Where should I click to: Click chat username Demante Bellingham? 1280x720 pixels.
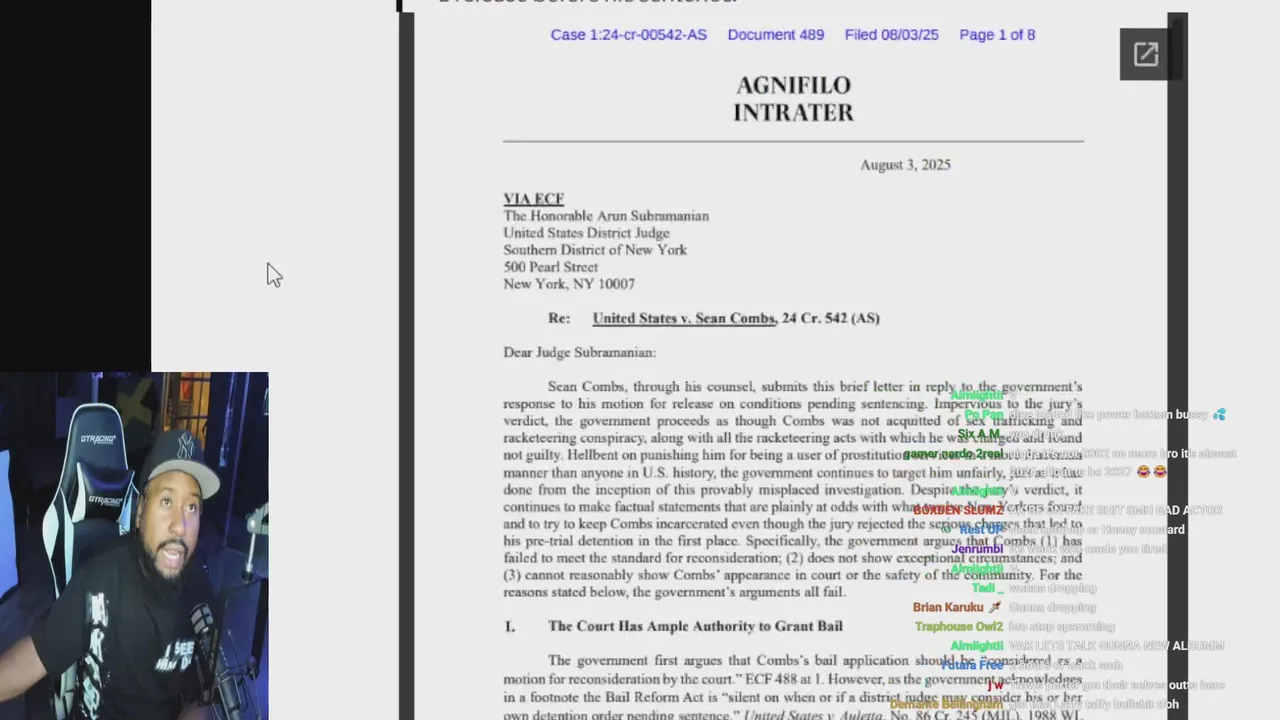[946, 704]
